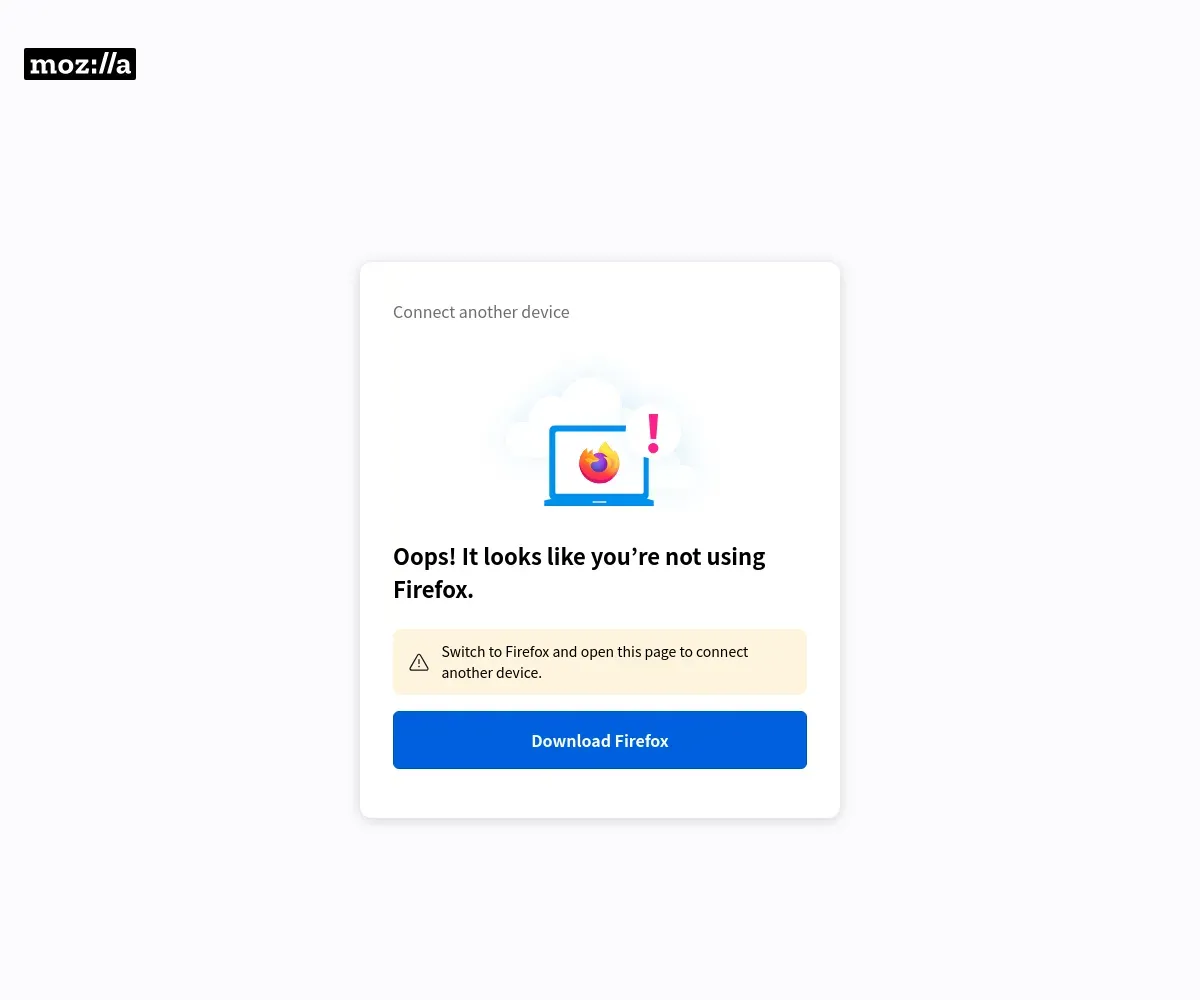Download Firefox using the blue button

[600, 740]
